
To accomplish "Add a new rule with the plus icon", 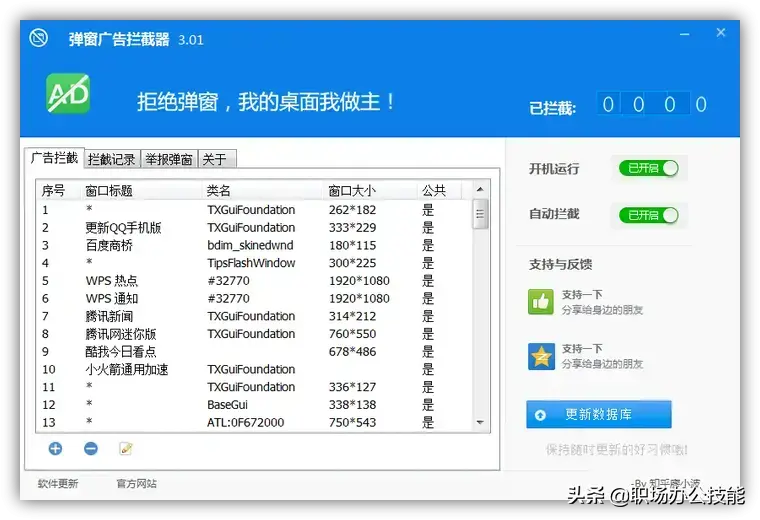I will 55,449.
